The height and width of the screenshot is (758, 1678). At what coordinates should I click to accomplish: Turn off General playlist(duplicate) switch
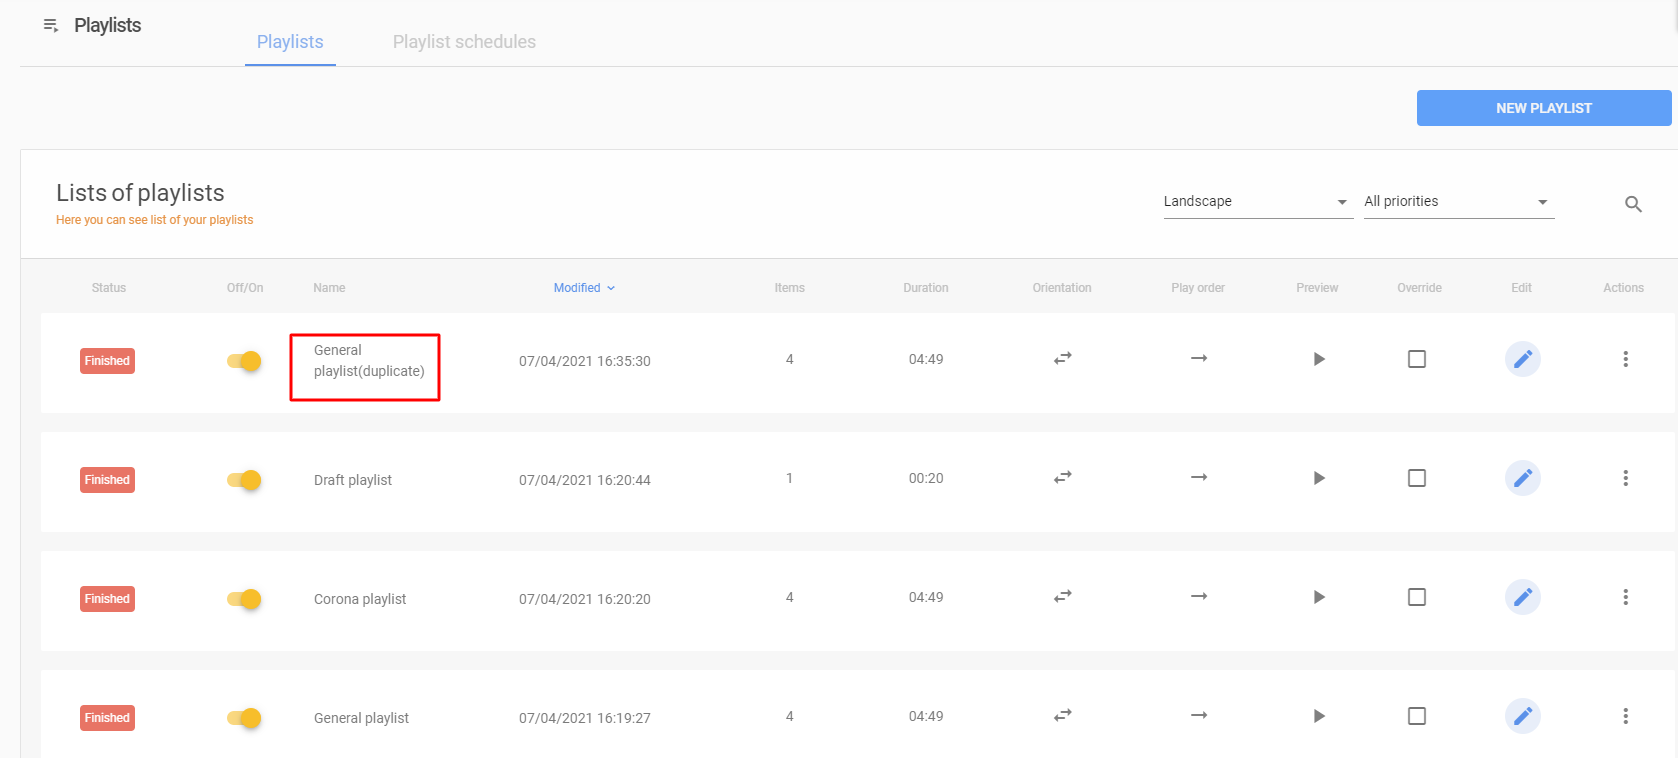[244, 361]
